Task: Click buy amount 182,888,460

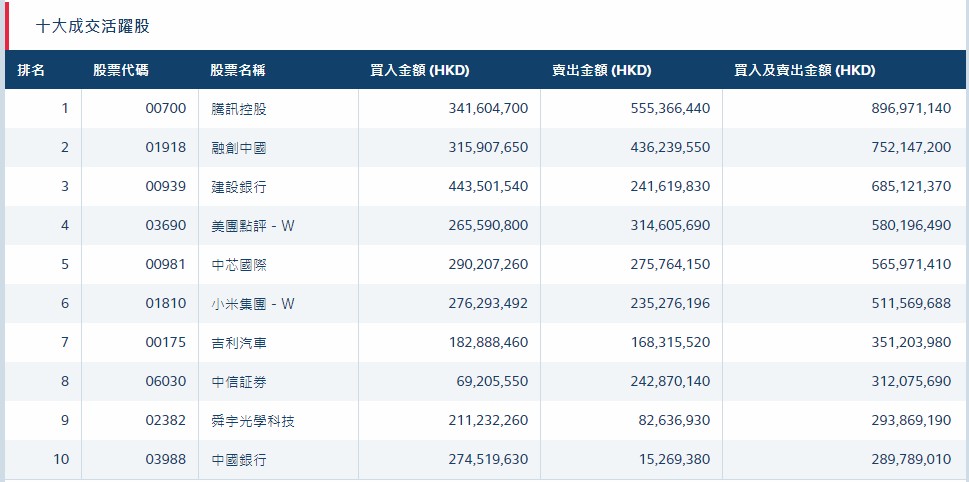Action: click(489, 342)
